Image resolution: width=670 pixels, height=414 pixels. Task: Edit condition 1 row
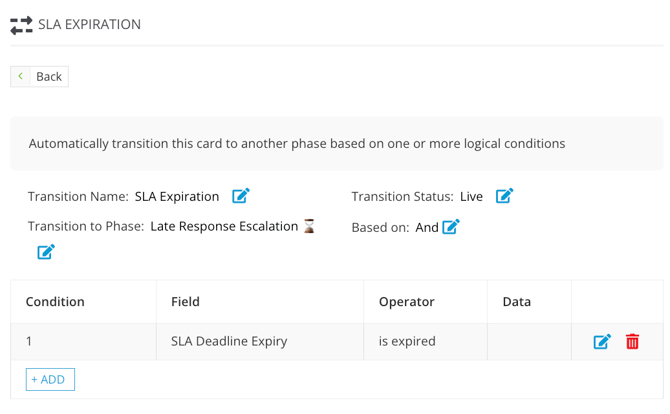(x=602, y=341)
